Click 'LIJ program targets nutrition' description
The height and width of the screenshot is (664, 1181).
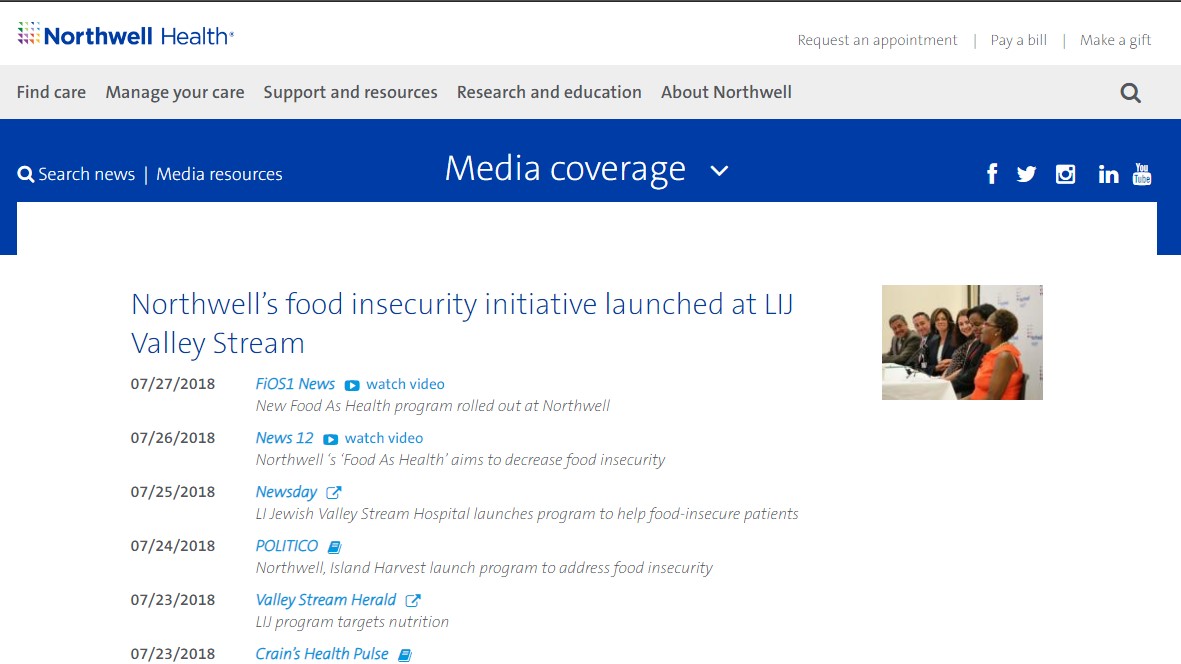(352, 622)
